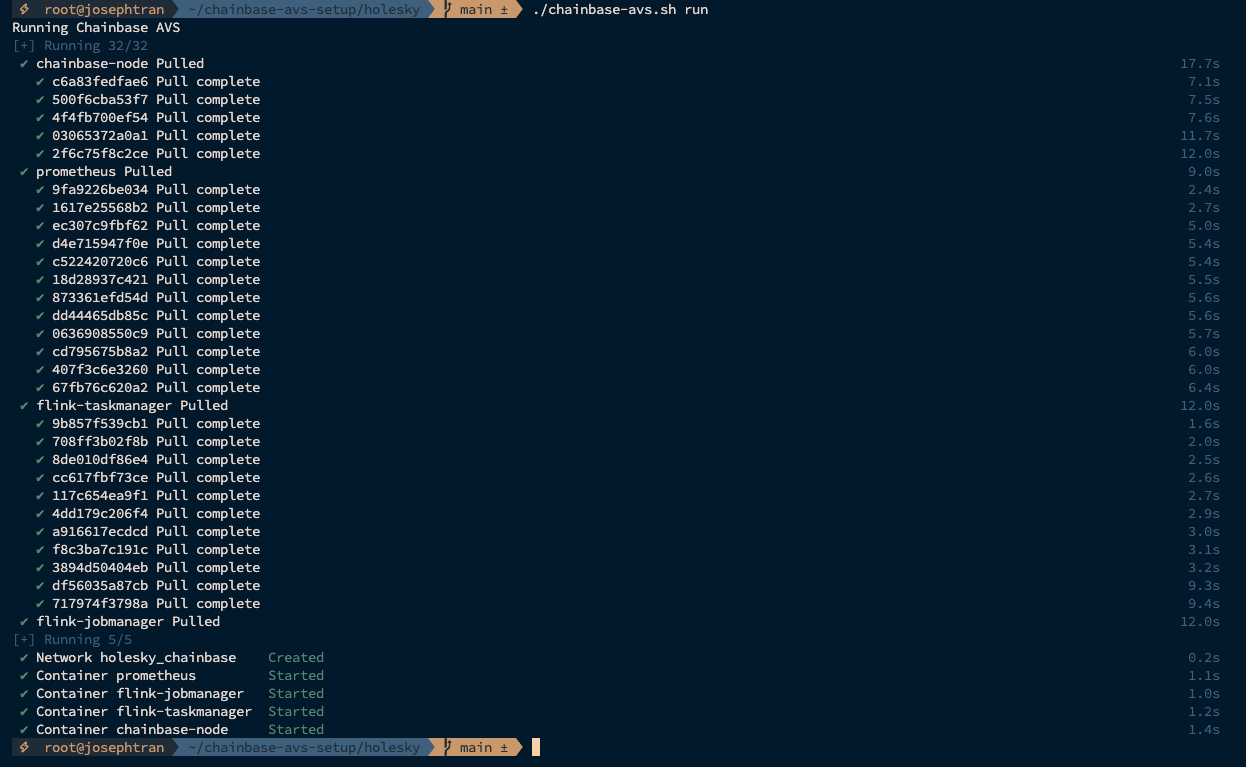The height and width of the screenshot is (767, 1246).
Task: Click the Created status for holesky_chainbase network
Action: pos(296,657)
